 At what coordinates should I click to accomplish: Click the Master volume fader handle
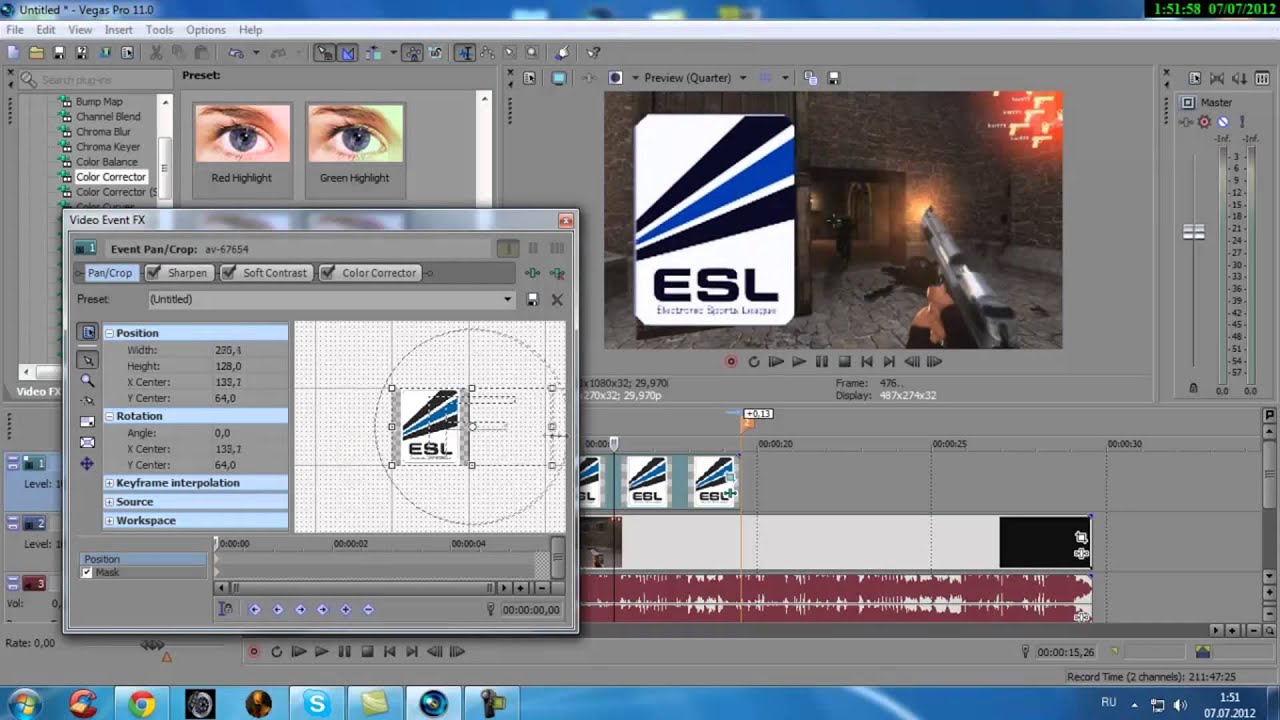[1194, 232]
